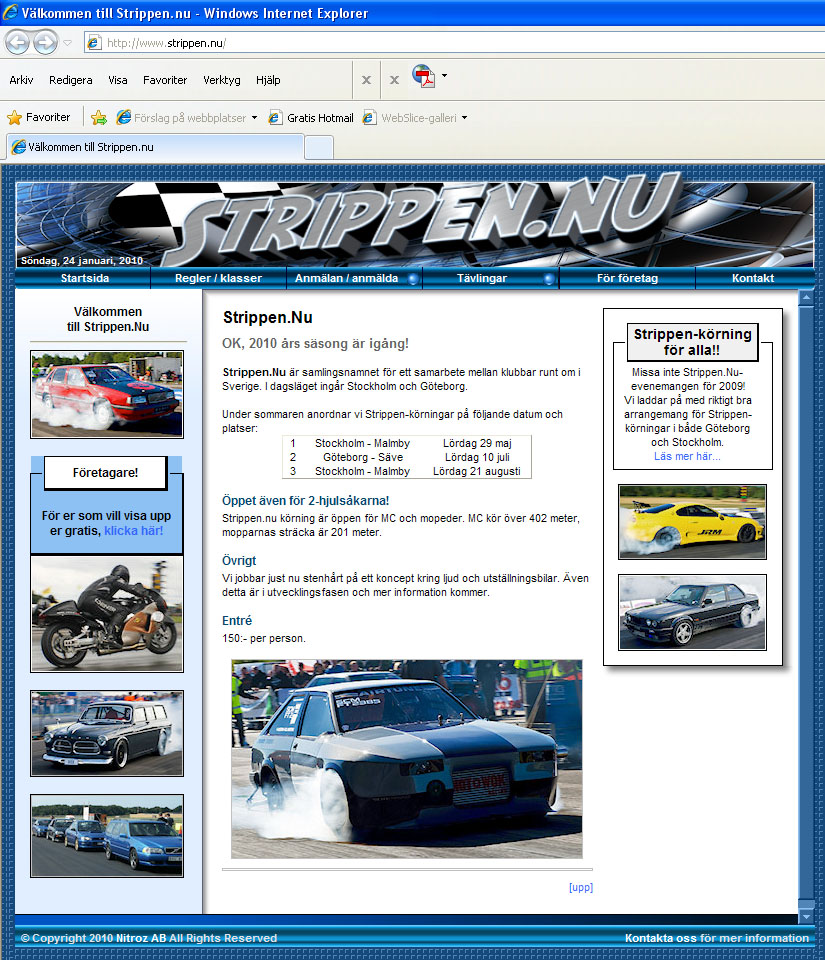The width and height of the screenshot is (825, 960).
Task: Click the browser Forward arrow button
Action: pyautogui.click(x=45, y=43)
